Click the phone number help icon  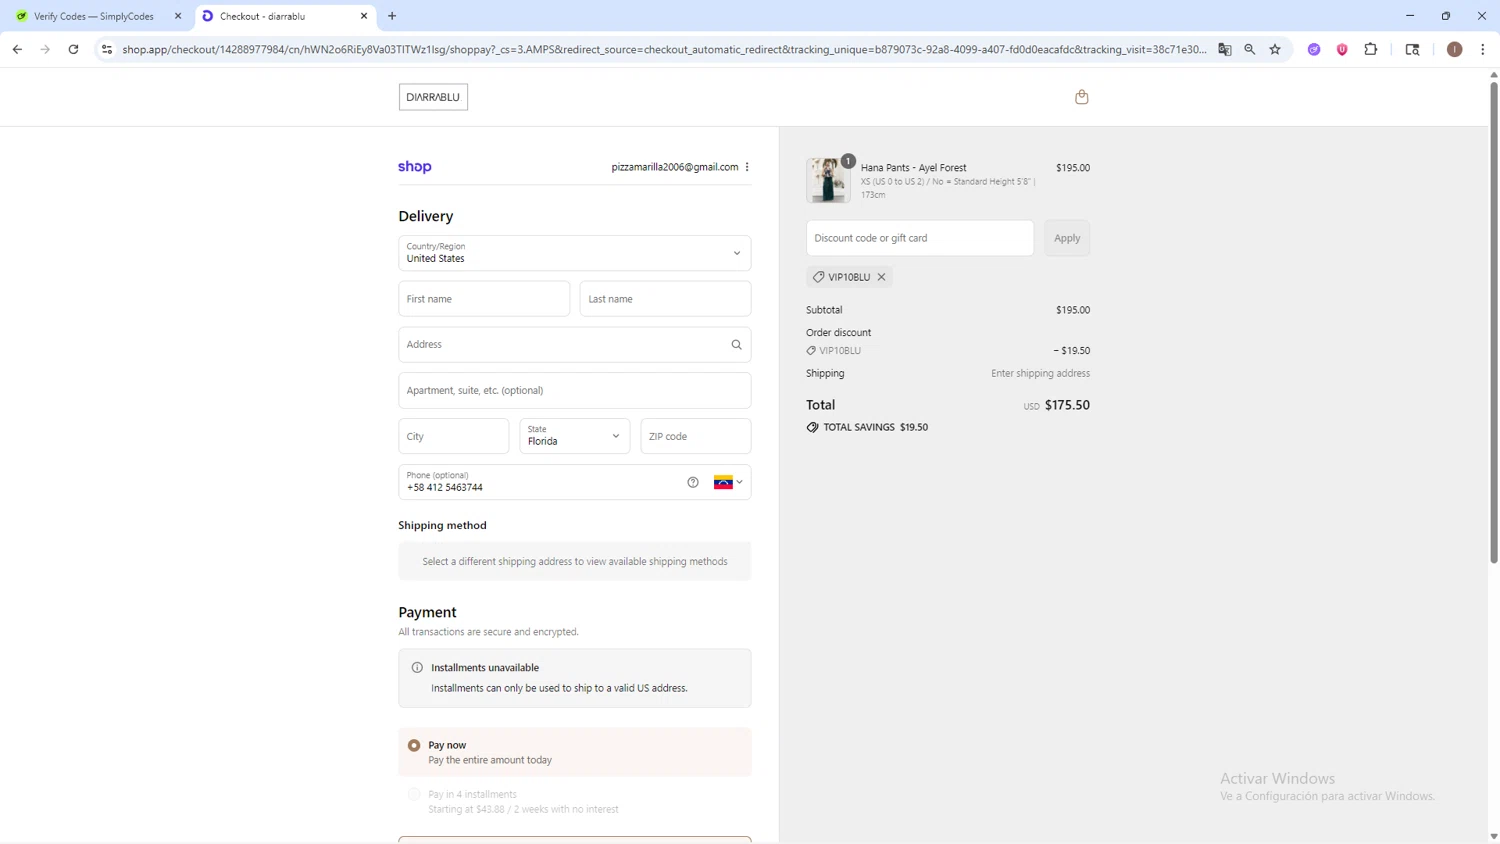(693, 482)
